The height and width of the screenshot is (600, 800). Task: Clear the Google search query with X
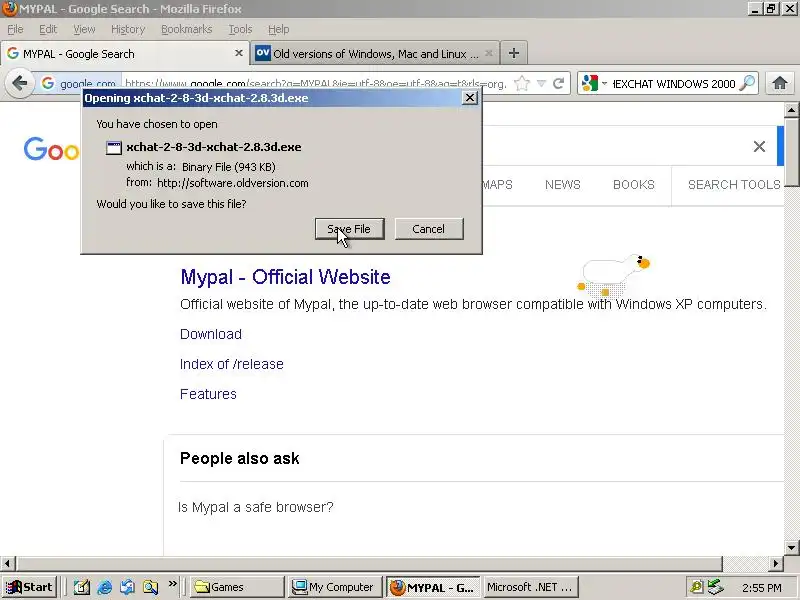tap(759, 147)
